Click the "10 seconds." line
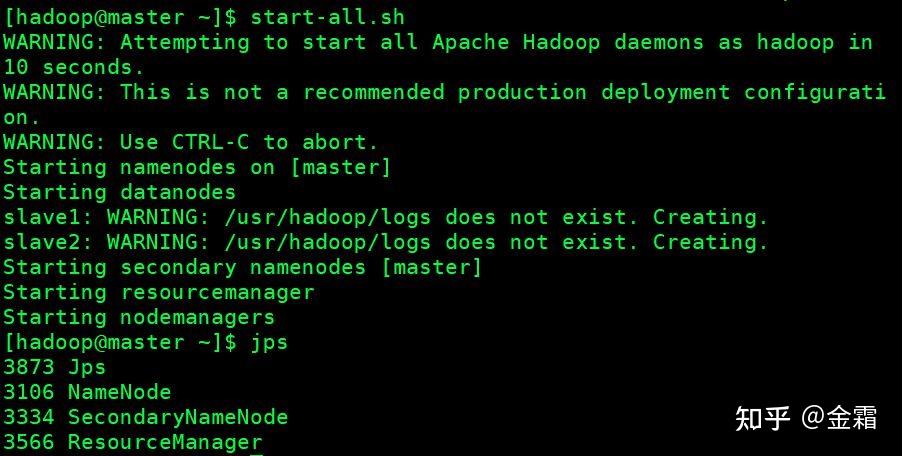The width and height of the screenshot is (902, 456). [x=74, y=67]
